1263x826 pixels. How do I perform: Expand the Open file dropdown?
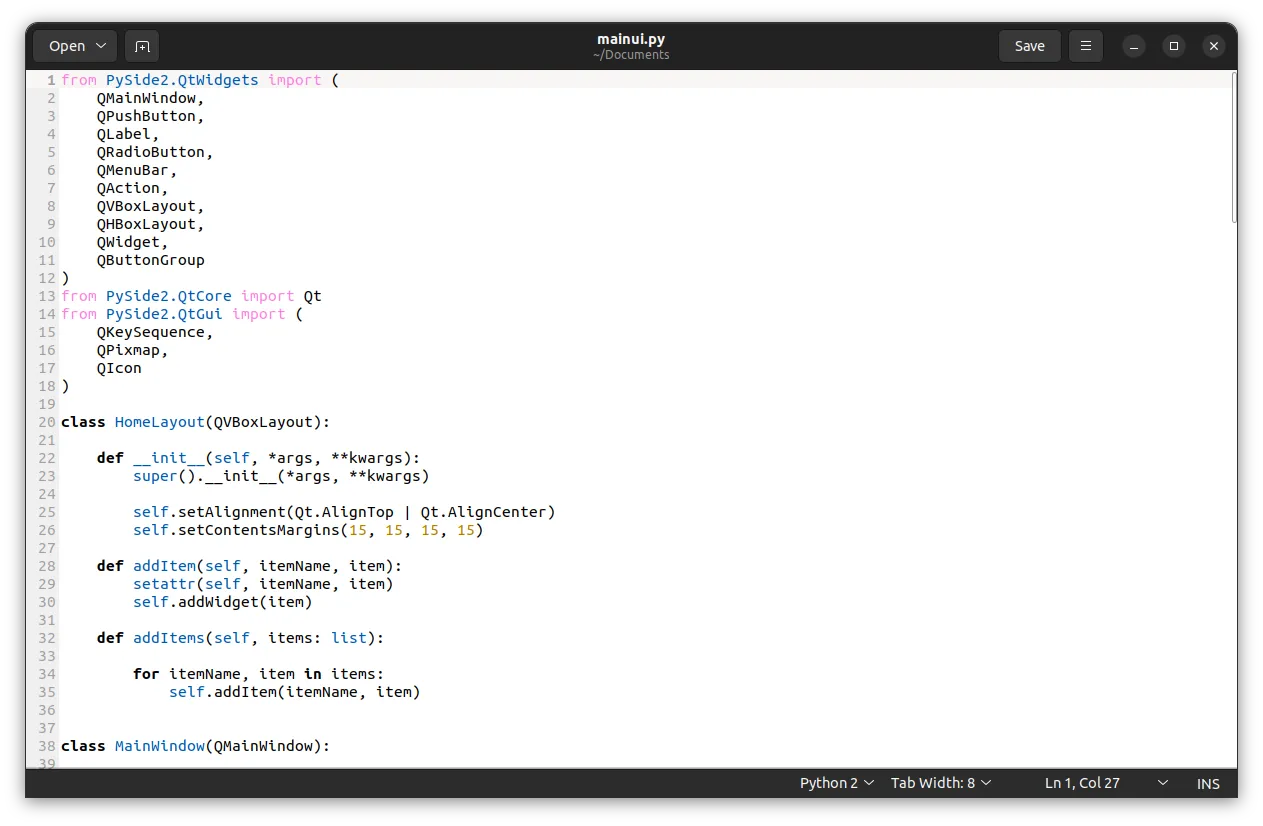(x=75, y=46)
